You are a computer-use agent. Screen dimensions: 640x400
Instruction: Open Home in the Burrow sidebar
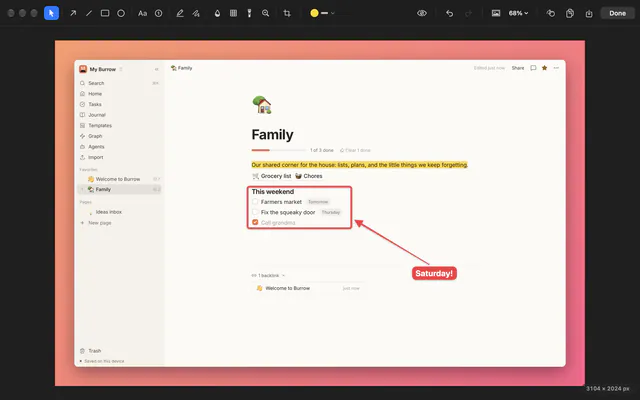click(x=120, y=93)
